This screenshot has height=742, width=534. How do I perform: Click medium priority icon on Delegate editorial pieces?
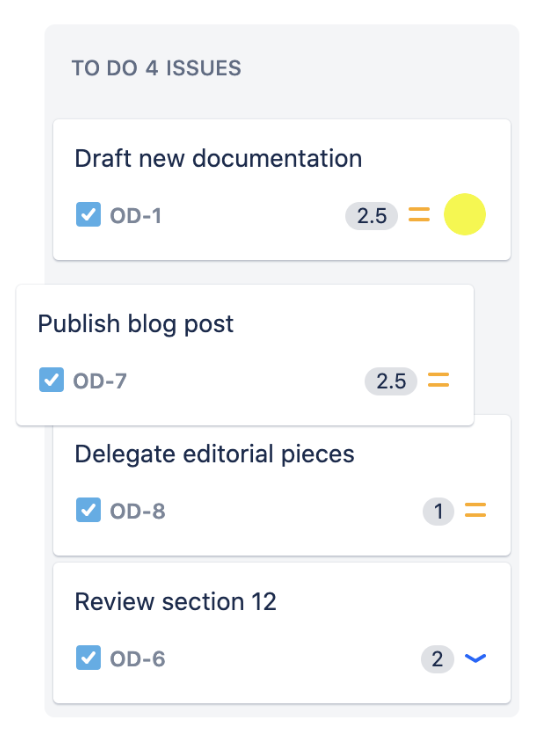click(x=475, y=510)
